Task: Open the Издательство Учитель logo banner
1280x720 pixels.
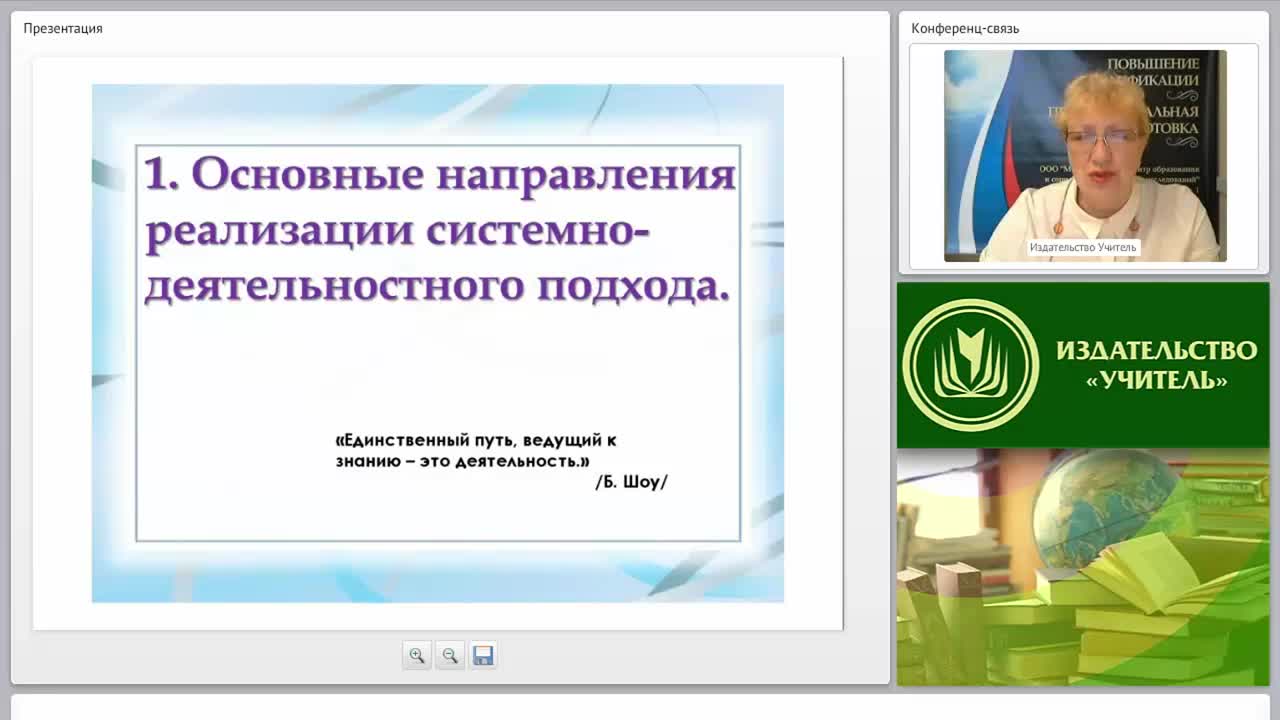Action: click(x=1083, y=365)
